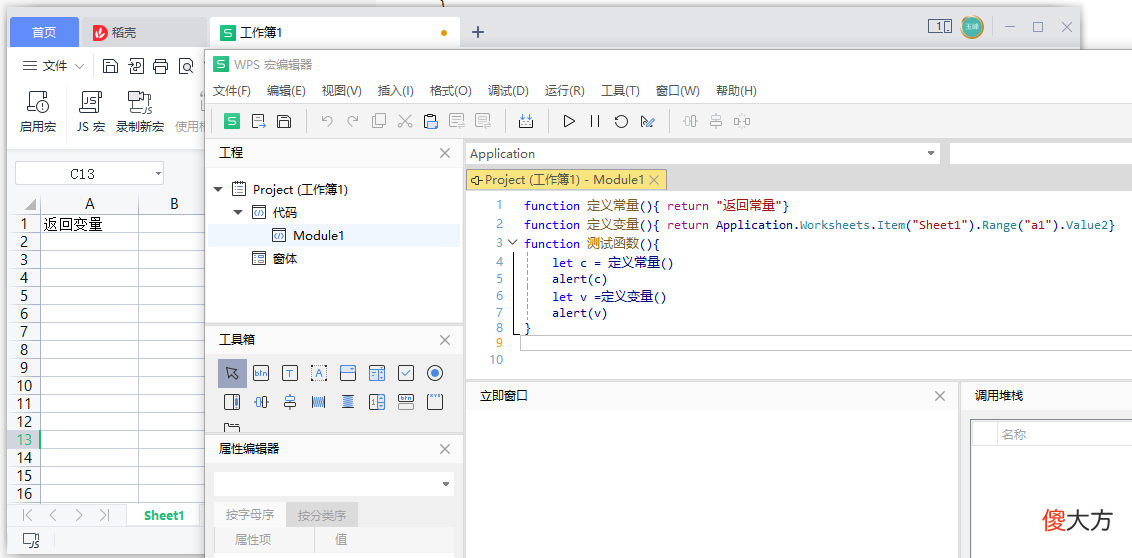The width and height of the screenshot is (1132, 558).
Task: Open a new tab with the plus button
Action: pyautogui.click(x=477, y=32)
